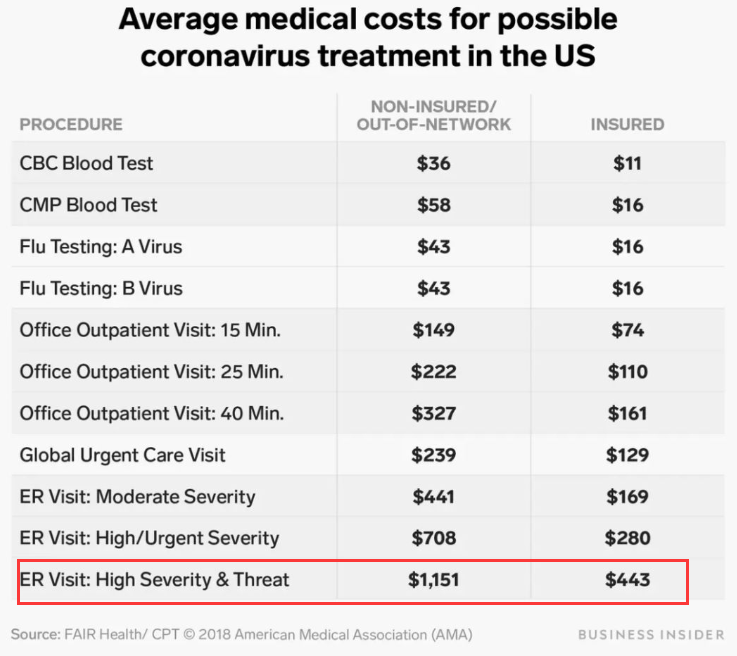The width and height of the screenshot is (737, 656).
Task: Click the $1,151 non-insured cost value
Action: click(434, 580)
